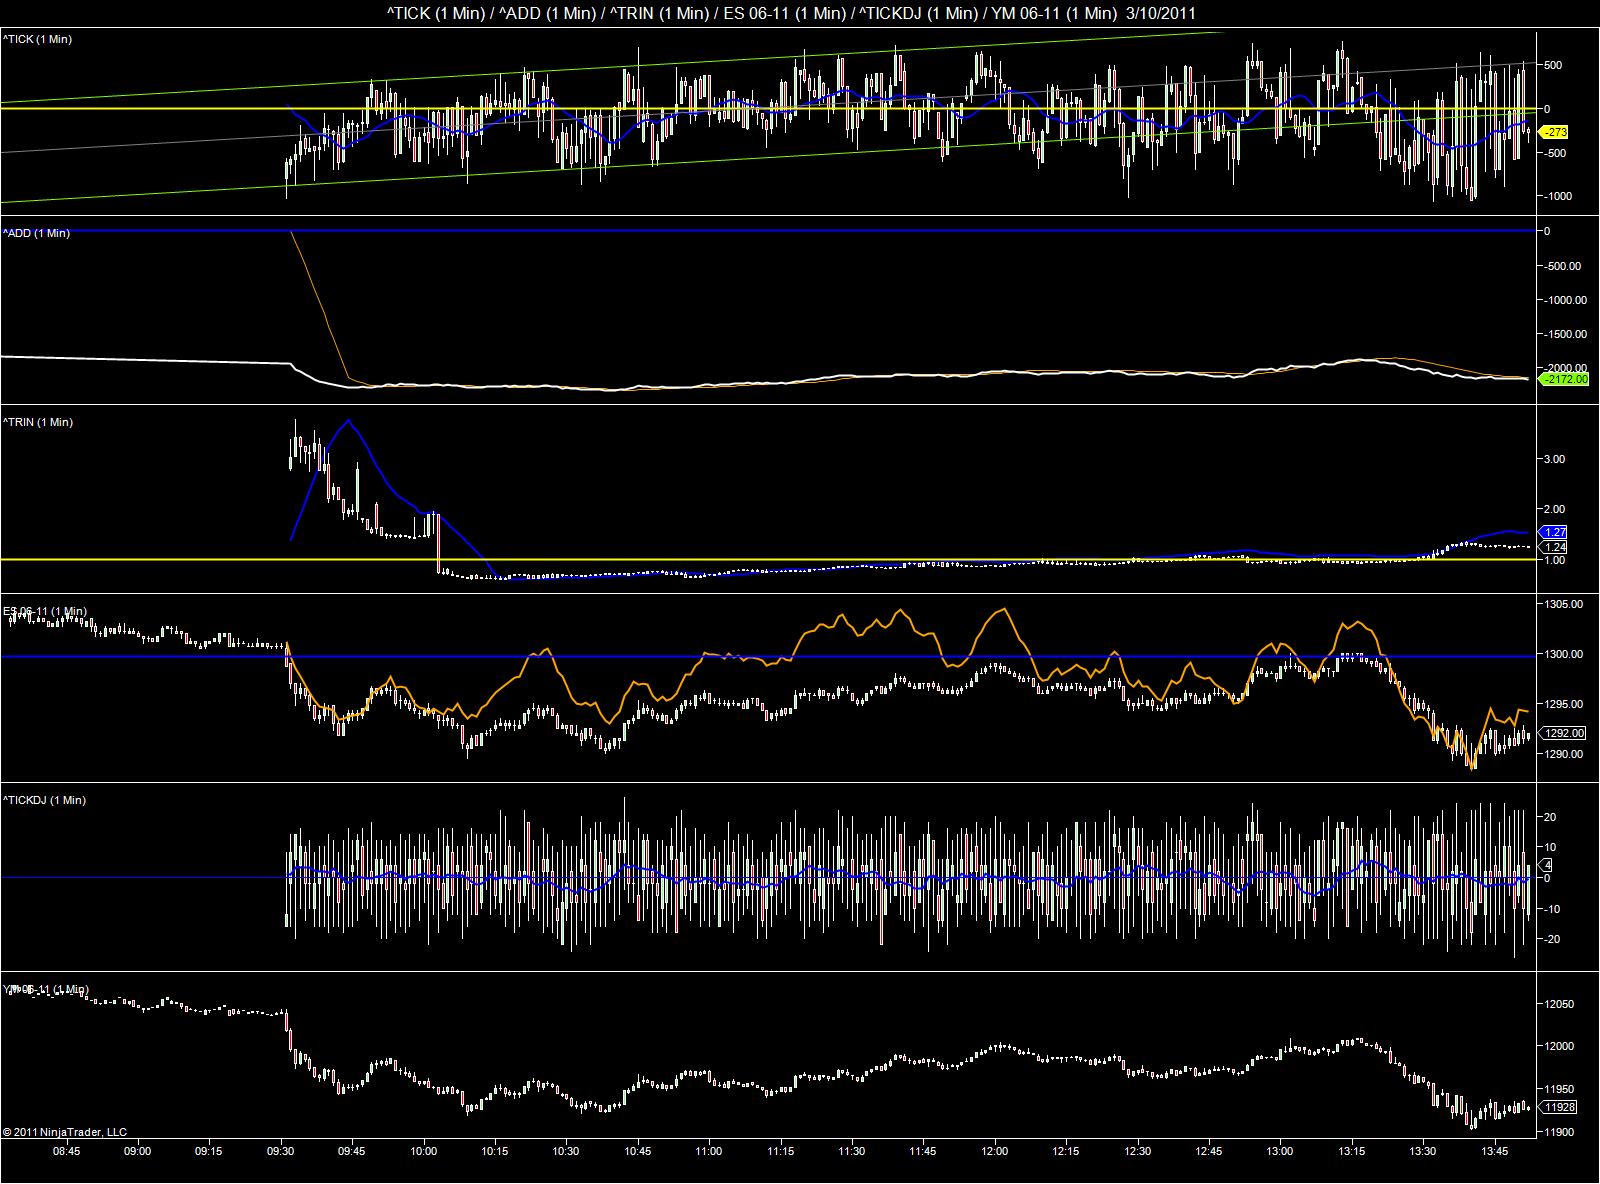Click the ^ADD (1 Min) panel label

click(x=37, y=233)
